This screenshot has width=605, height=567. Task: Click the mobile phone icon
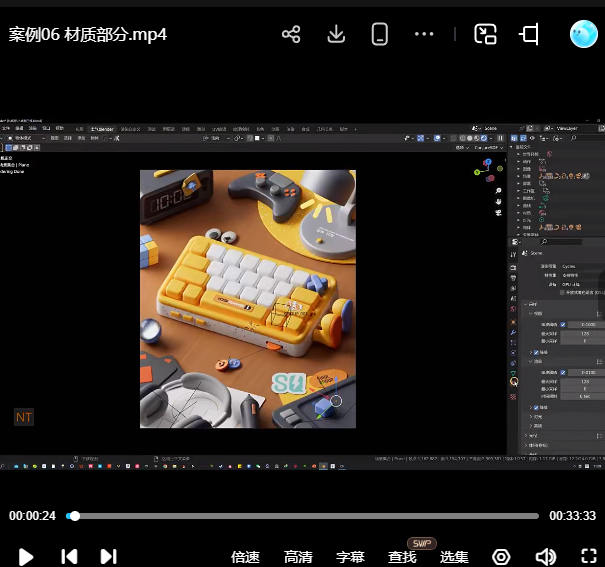click(x=379, y=35)
